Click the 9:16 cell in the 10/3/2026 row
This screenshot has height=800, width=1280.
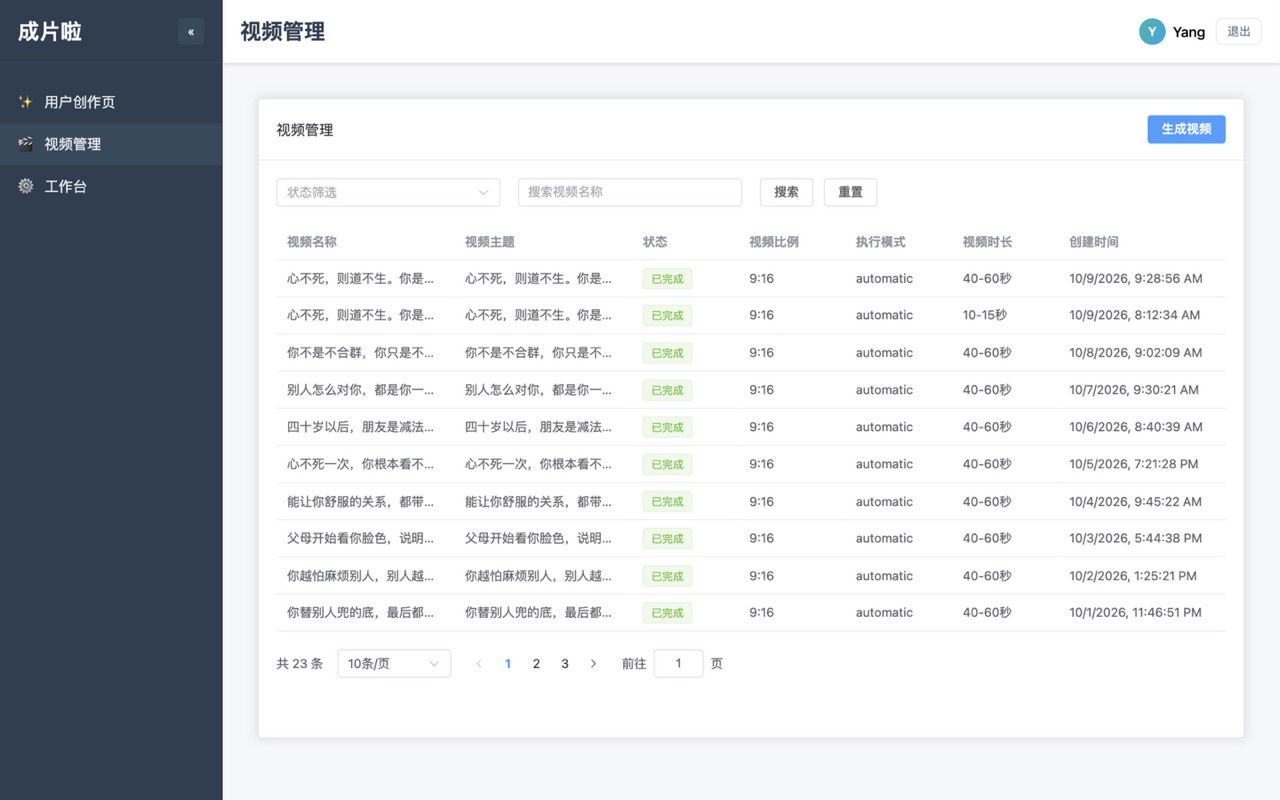tap(761, 538)
